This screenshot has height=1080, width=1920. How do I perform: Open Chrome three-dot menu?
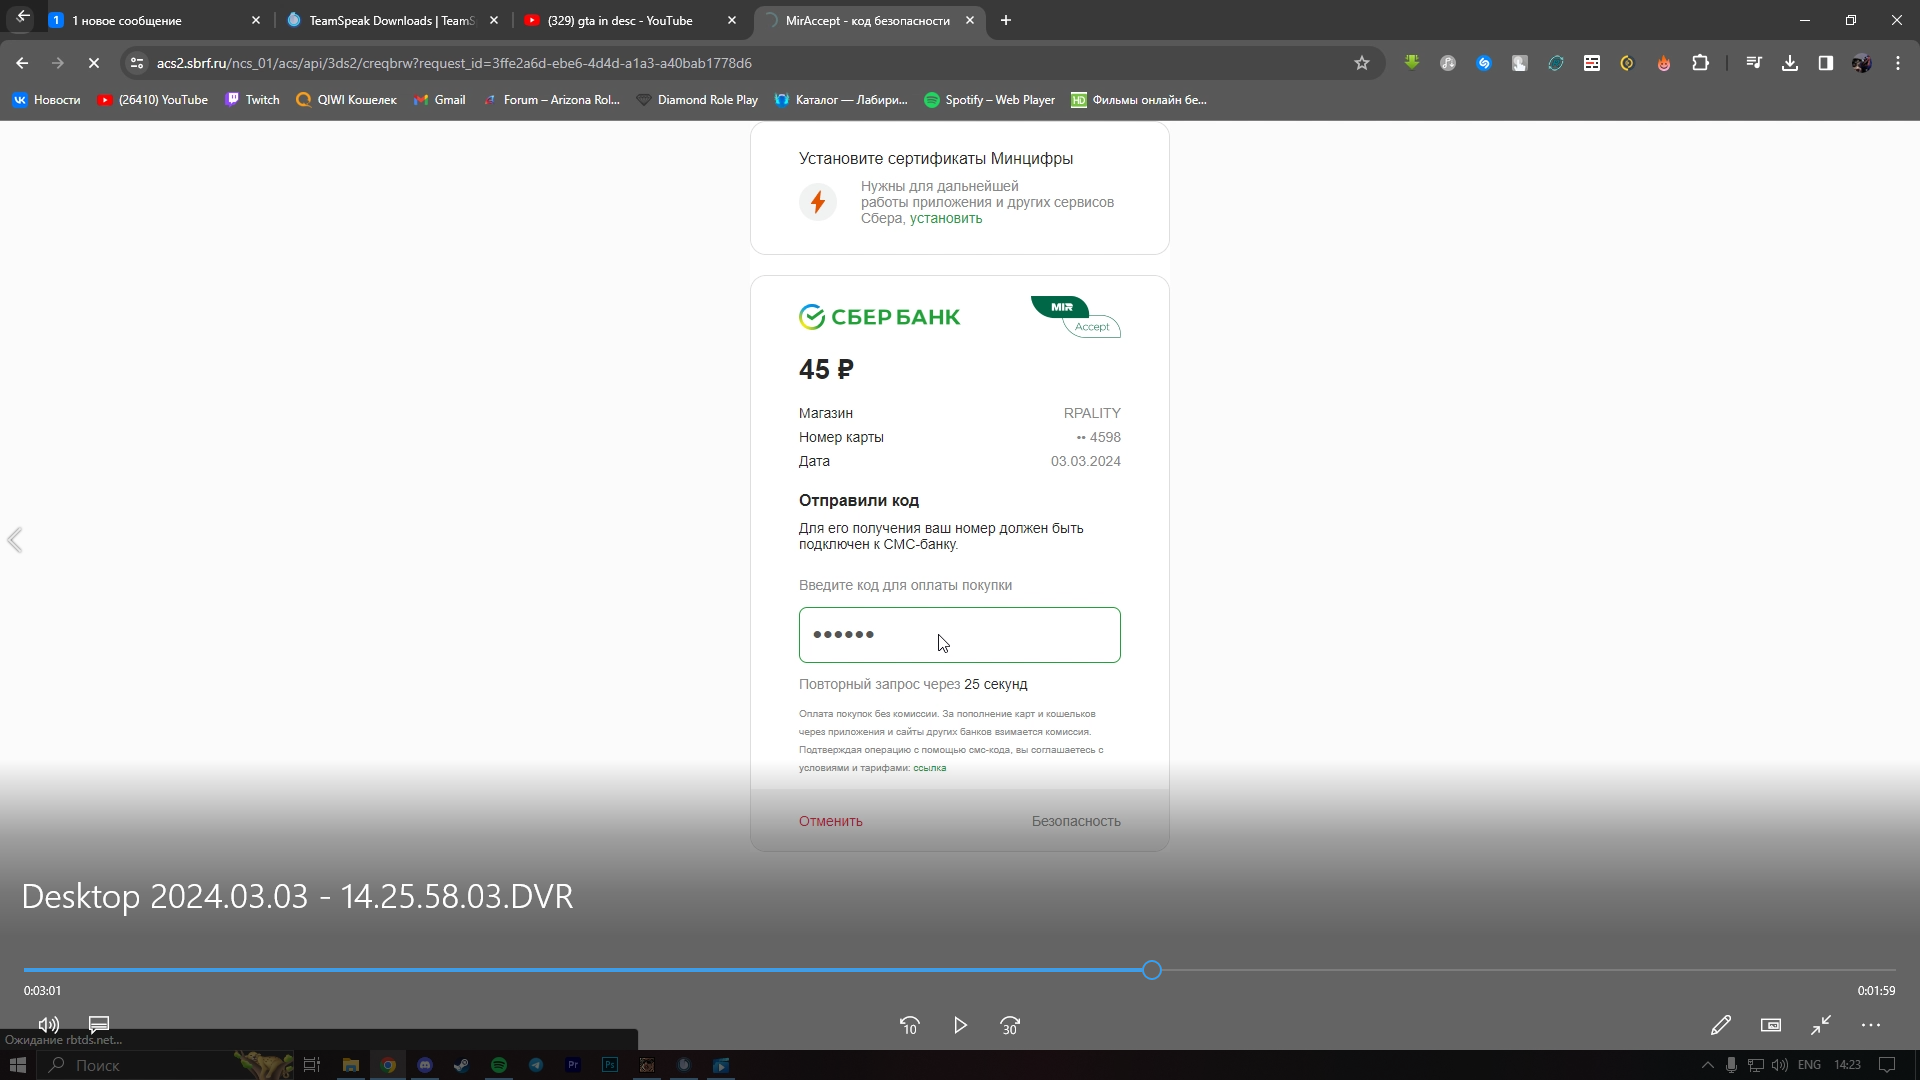[x=1897, y=63]
